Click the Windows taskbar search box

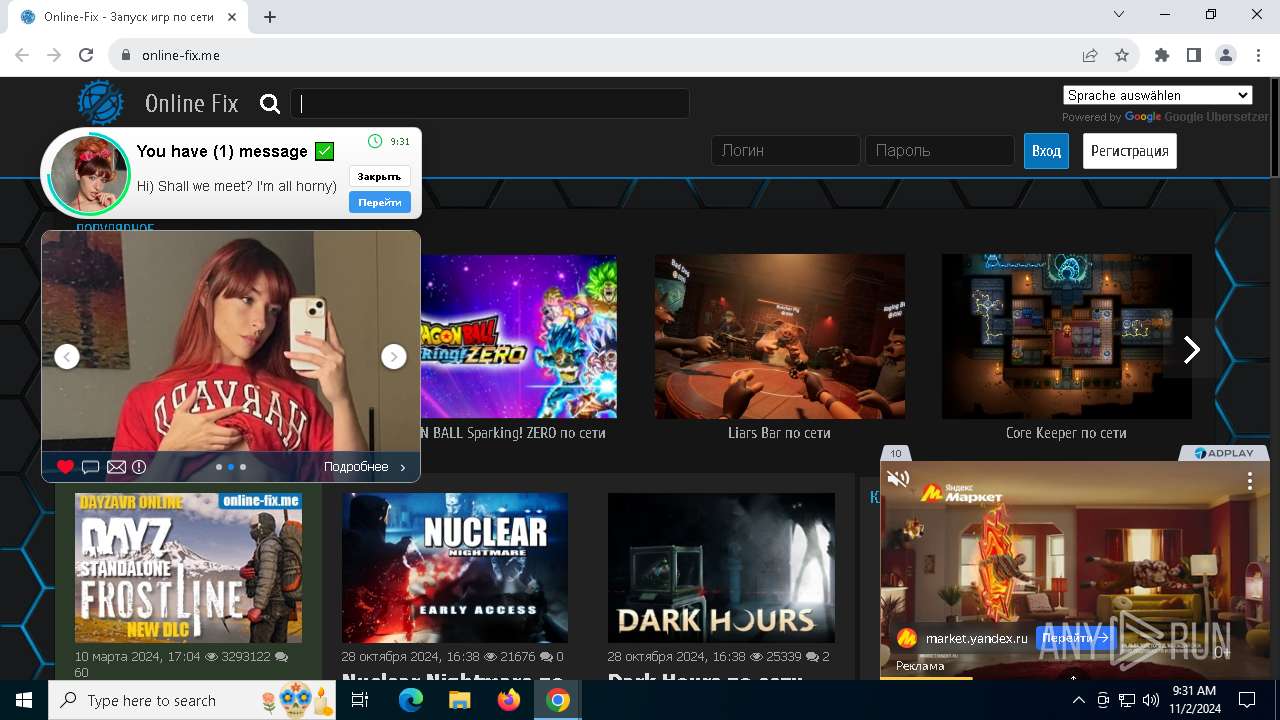(194, 700)
